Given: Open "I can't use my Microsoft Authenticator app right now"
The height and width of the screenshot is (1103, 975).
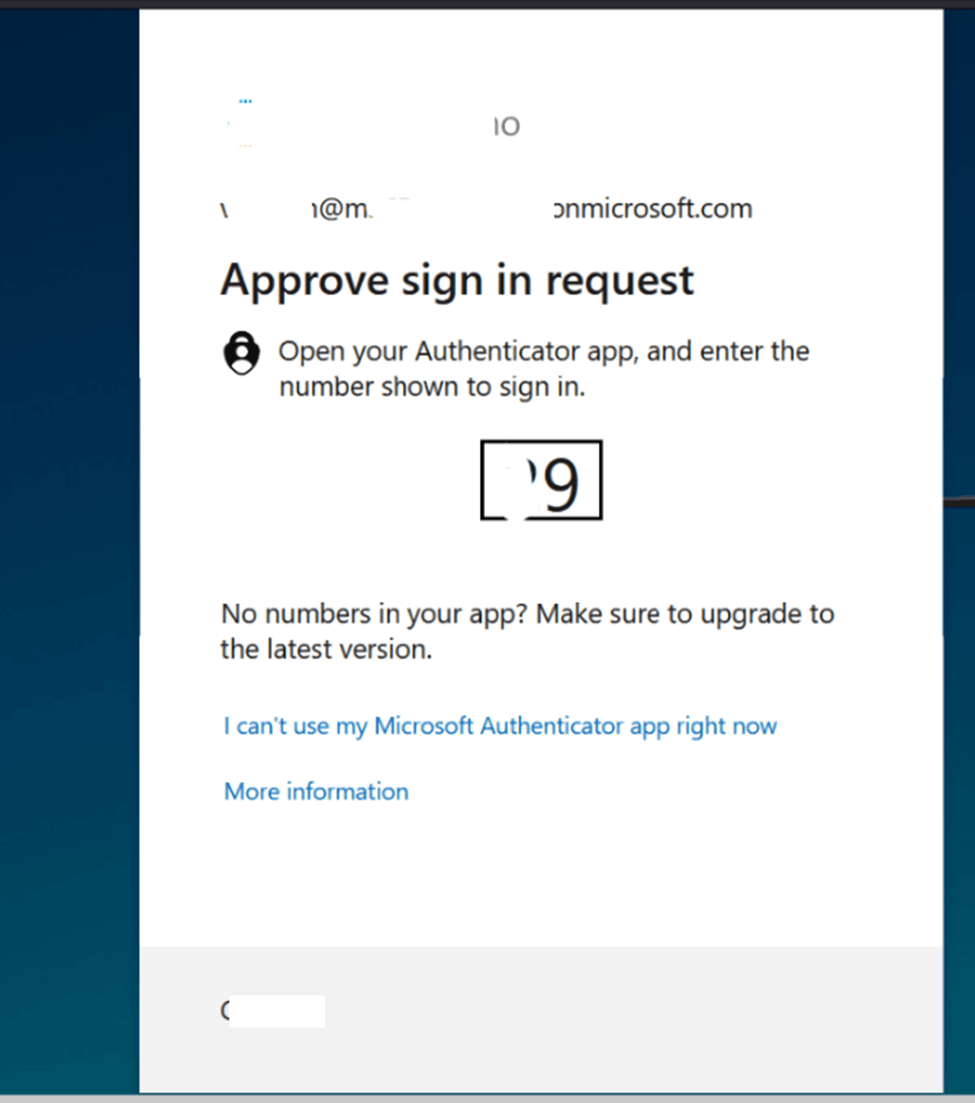Looking at the screenshot, I should point(500,726).
